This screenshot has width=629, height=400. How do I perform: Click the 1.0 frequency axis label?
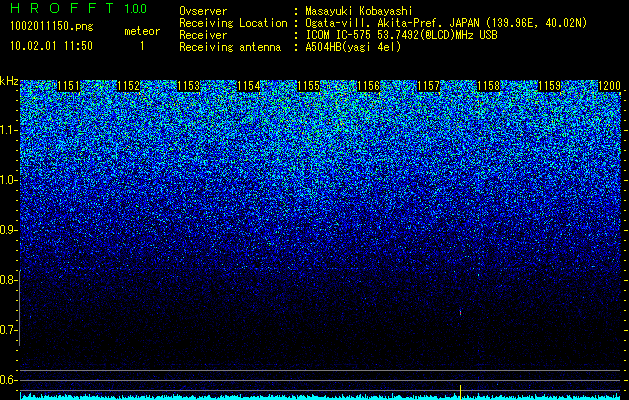(9, 180)
